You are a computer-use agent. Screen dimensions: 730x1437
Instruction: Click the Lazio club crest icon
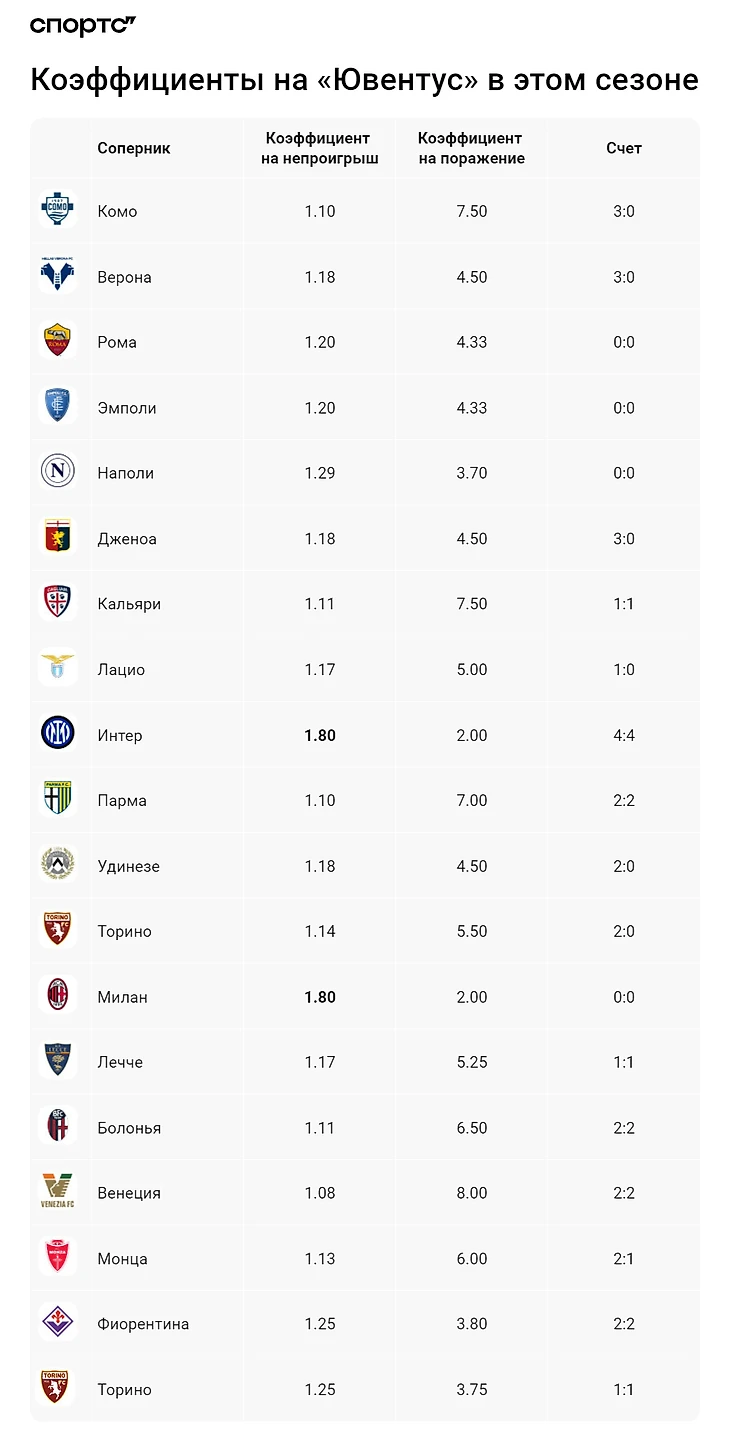tap(58, 669)
